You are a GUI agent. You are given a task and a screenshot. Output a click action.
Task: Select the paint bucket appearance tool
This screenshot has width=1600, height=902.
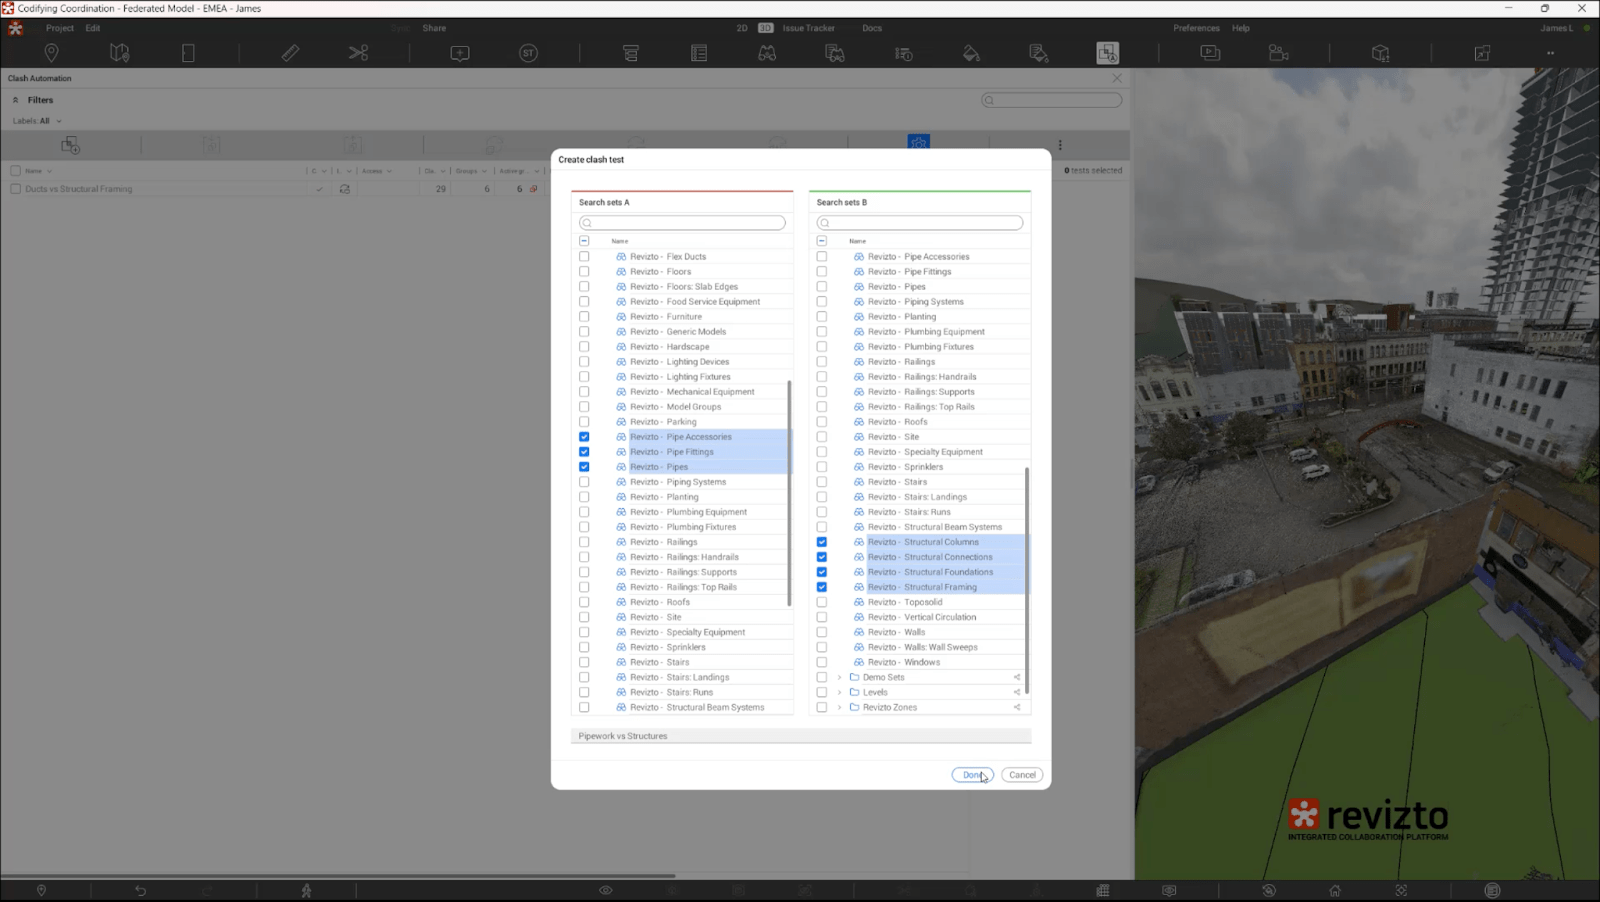coord(971,52)
